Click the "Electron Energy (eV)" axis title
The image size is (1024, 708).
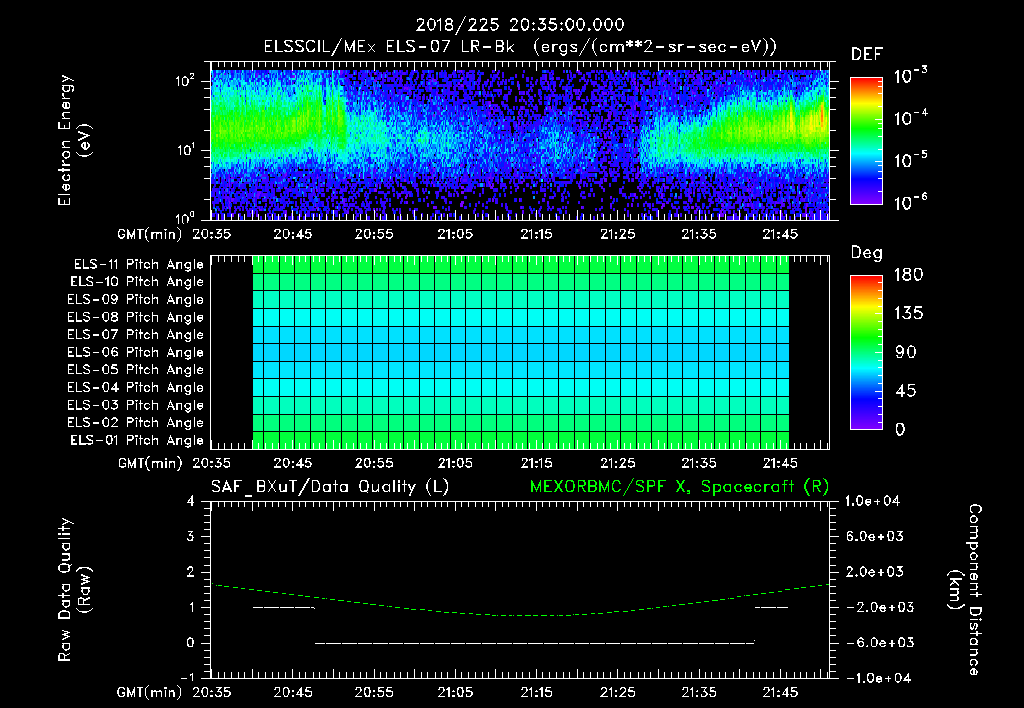point(72,140)
